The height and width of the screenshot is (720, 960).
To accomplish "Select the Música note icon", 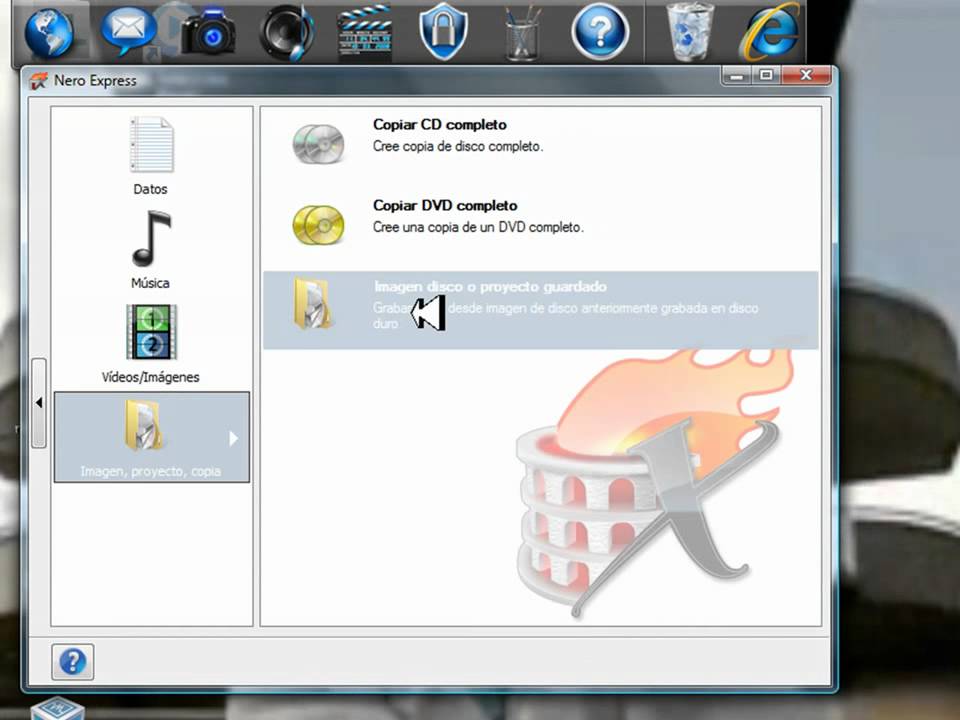I will point(151,239).
